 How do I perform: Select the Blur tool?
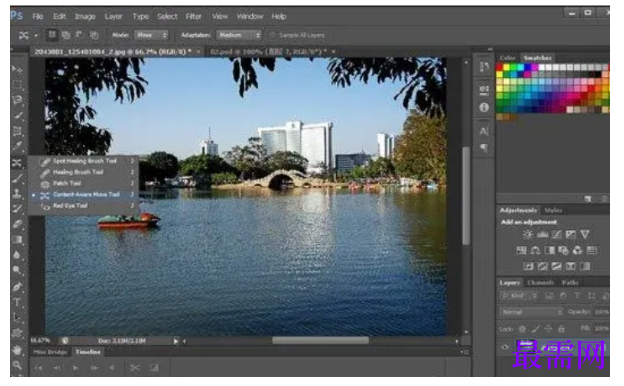point(17,255)
